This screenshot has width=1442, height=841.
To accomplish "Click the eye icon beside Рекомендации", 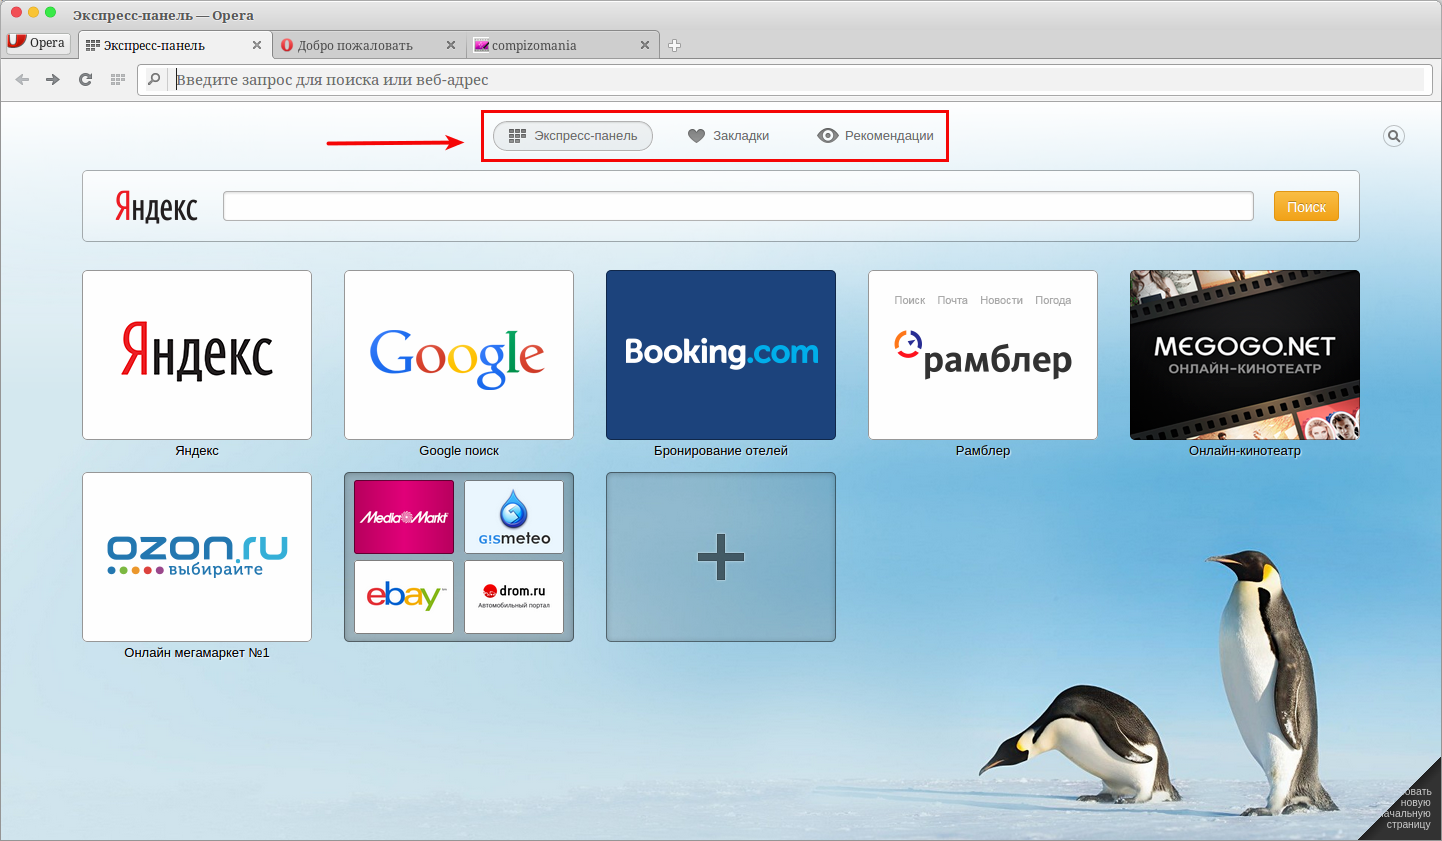I will (x=828, y=136).
